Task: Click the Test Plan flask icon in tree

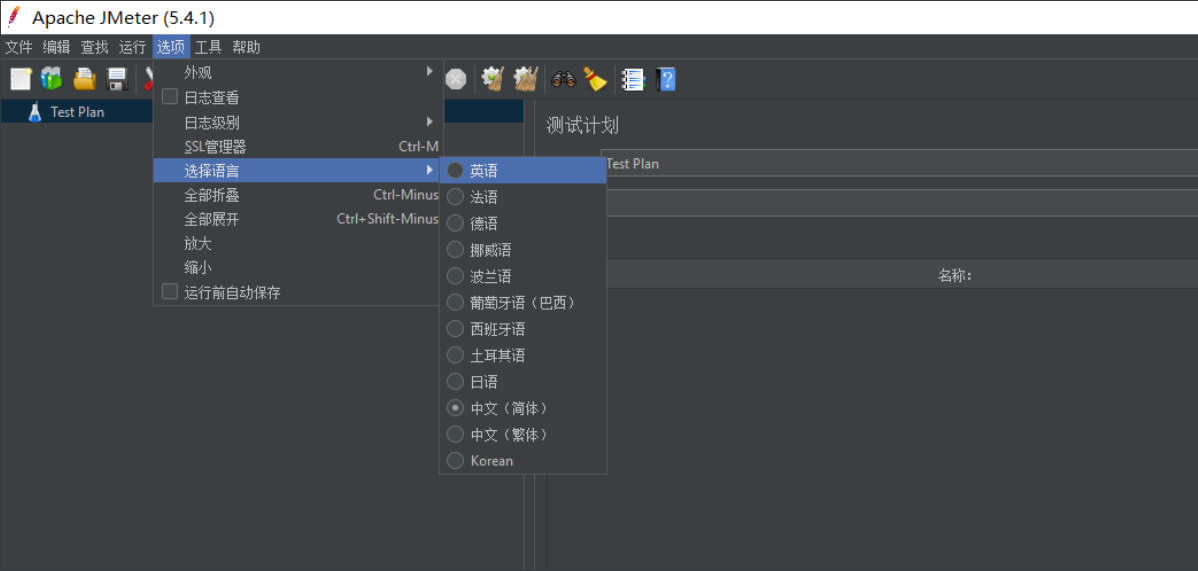Action: pyautogui.click(x=35, y=112)
